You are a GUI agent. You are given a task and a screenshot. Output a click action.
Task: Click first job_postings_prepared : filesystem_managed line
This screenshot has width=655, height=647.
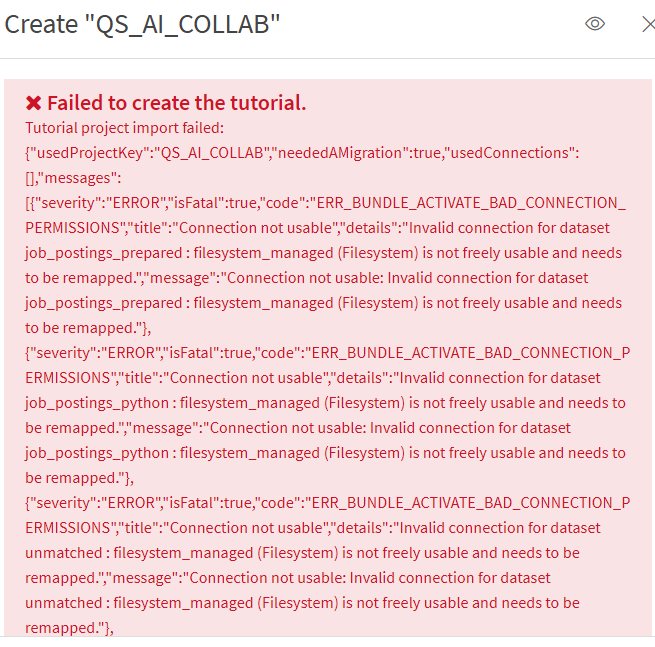[323, 253]
